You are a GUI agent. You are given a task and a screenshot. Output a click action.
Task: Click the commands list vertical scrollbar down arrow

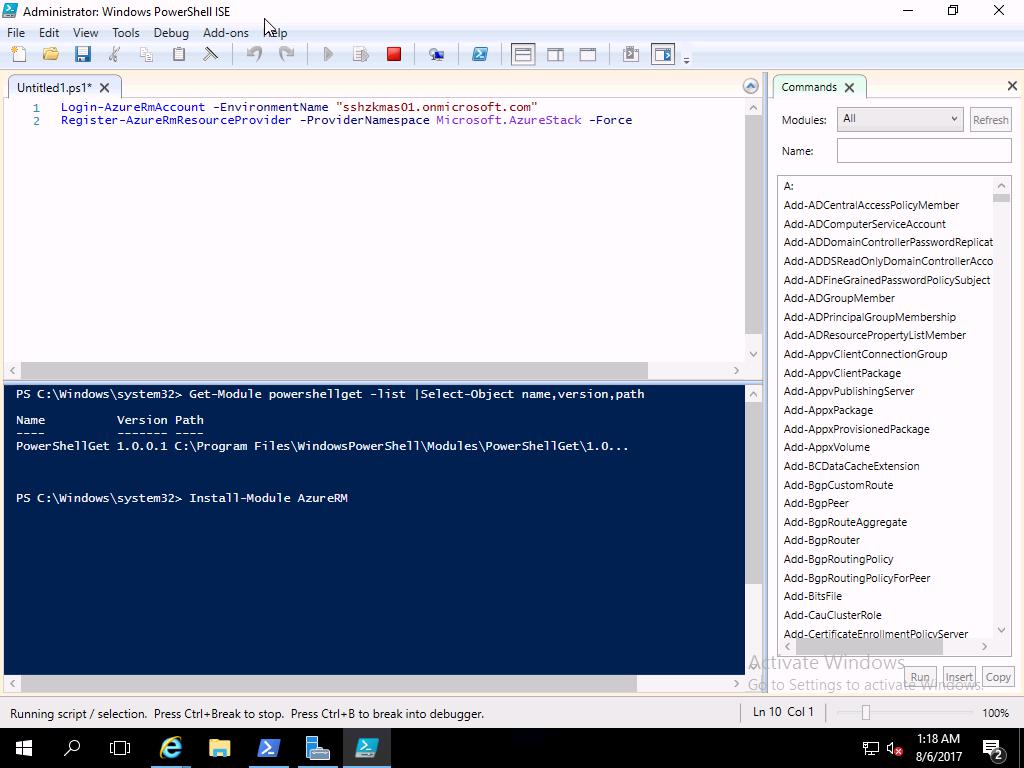pyautogui.click(x=1001, y=630)
